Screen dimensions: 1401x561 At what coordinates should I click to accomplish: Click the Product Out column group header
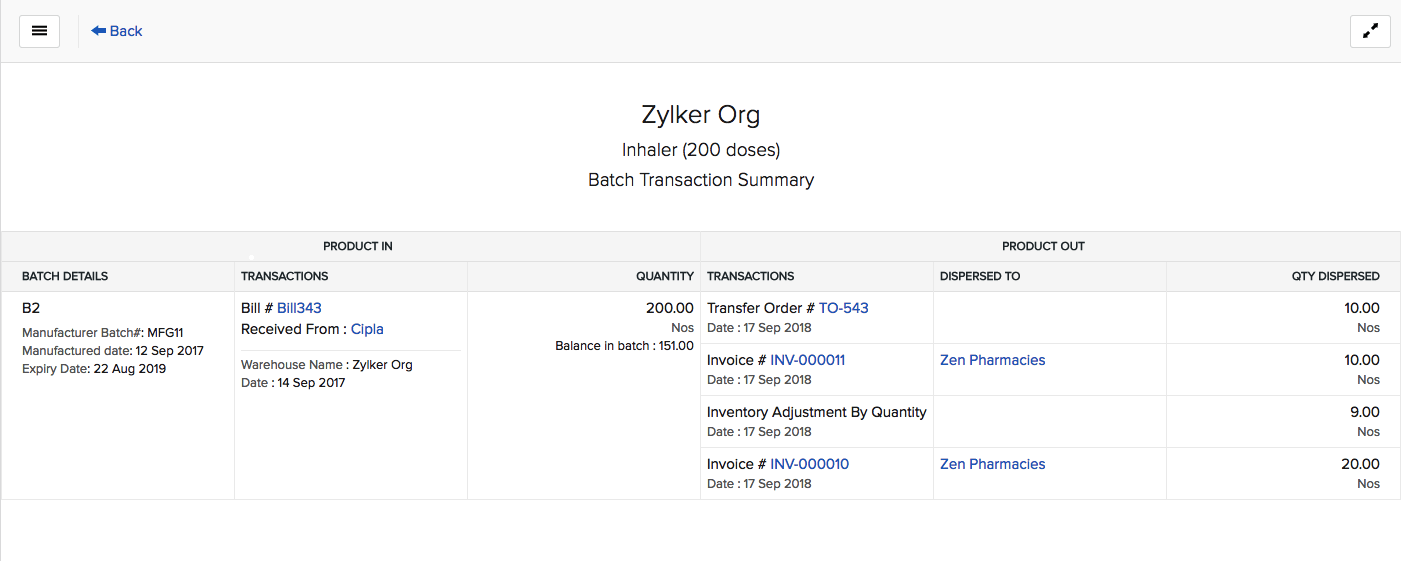[x=1043, y=246]
